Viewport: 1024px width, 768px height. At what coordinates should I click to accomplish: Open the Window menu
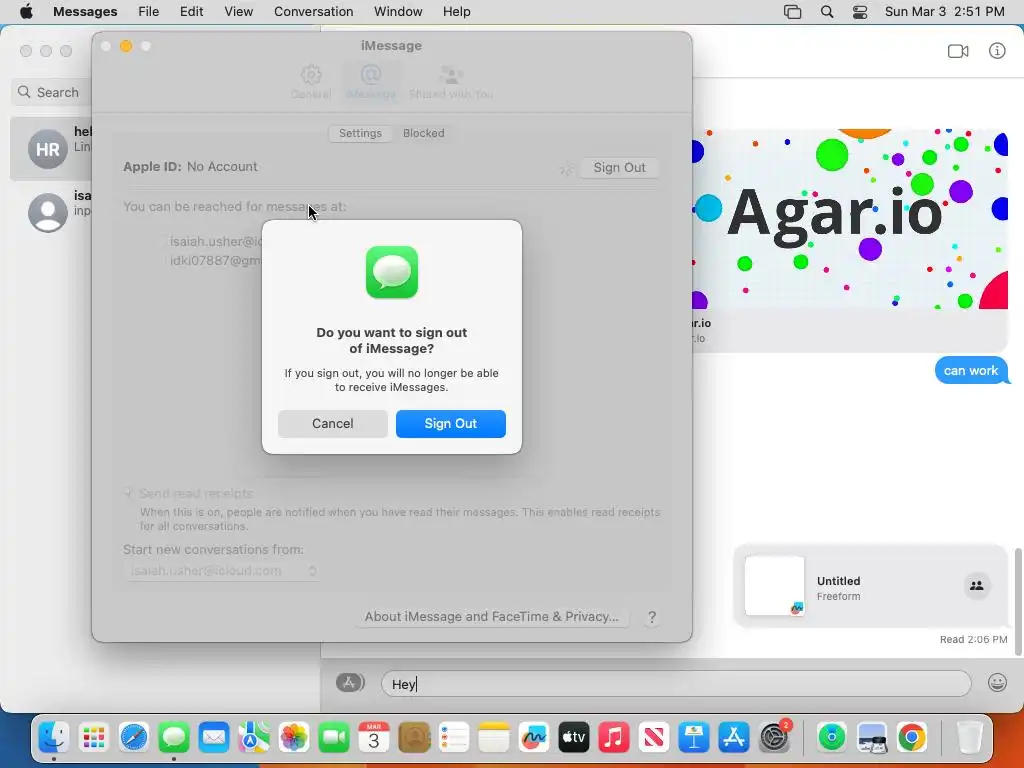coord(398,12)
